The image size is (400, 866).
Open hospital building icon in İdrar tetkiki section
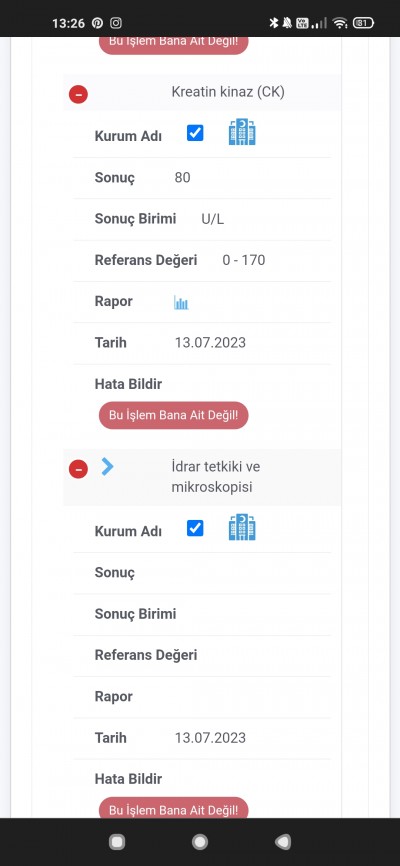242,527
